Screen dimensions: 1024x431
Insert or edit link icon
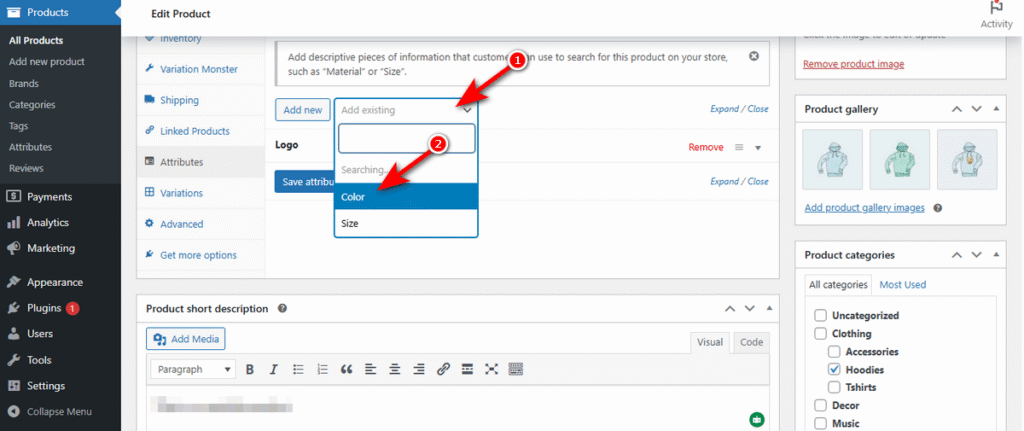coord(443,370)
